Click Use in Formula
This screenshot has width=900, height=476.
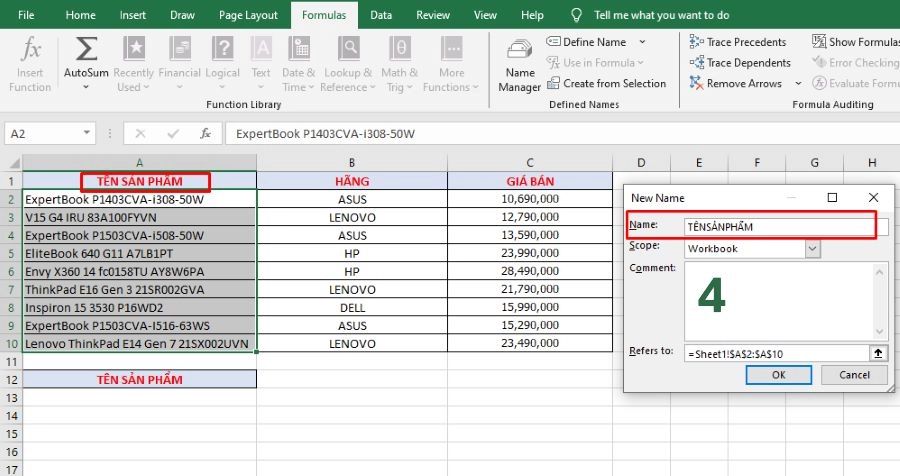pos(595,63)
